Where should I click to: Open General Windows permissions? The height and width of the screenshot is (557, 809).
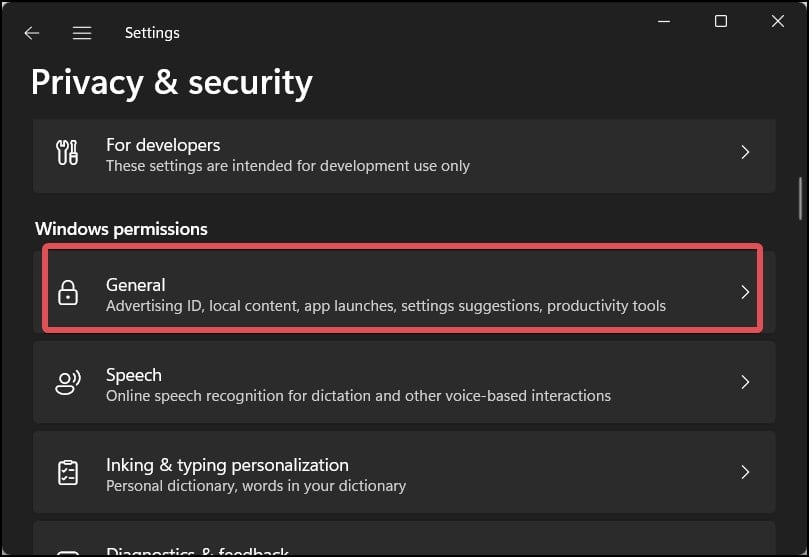click(x=404, y=292)
